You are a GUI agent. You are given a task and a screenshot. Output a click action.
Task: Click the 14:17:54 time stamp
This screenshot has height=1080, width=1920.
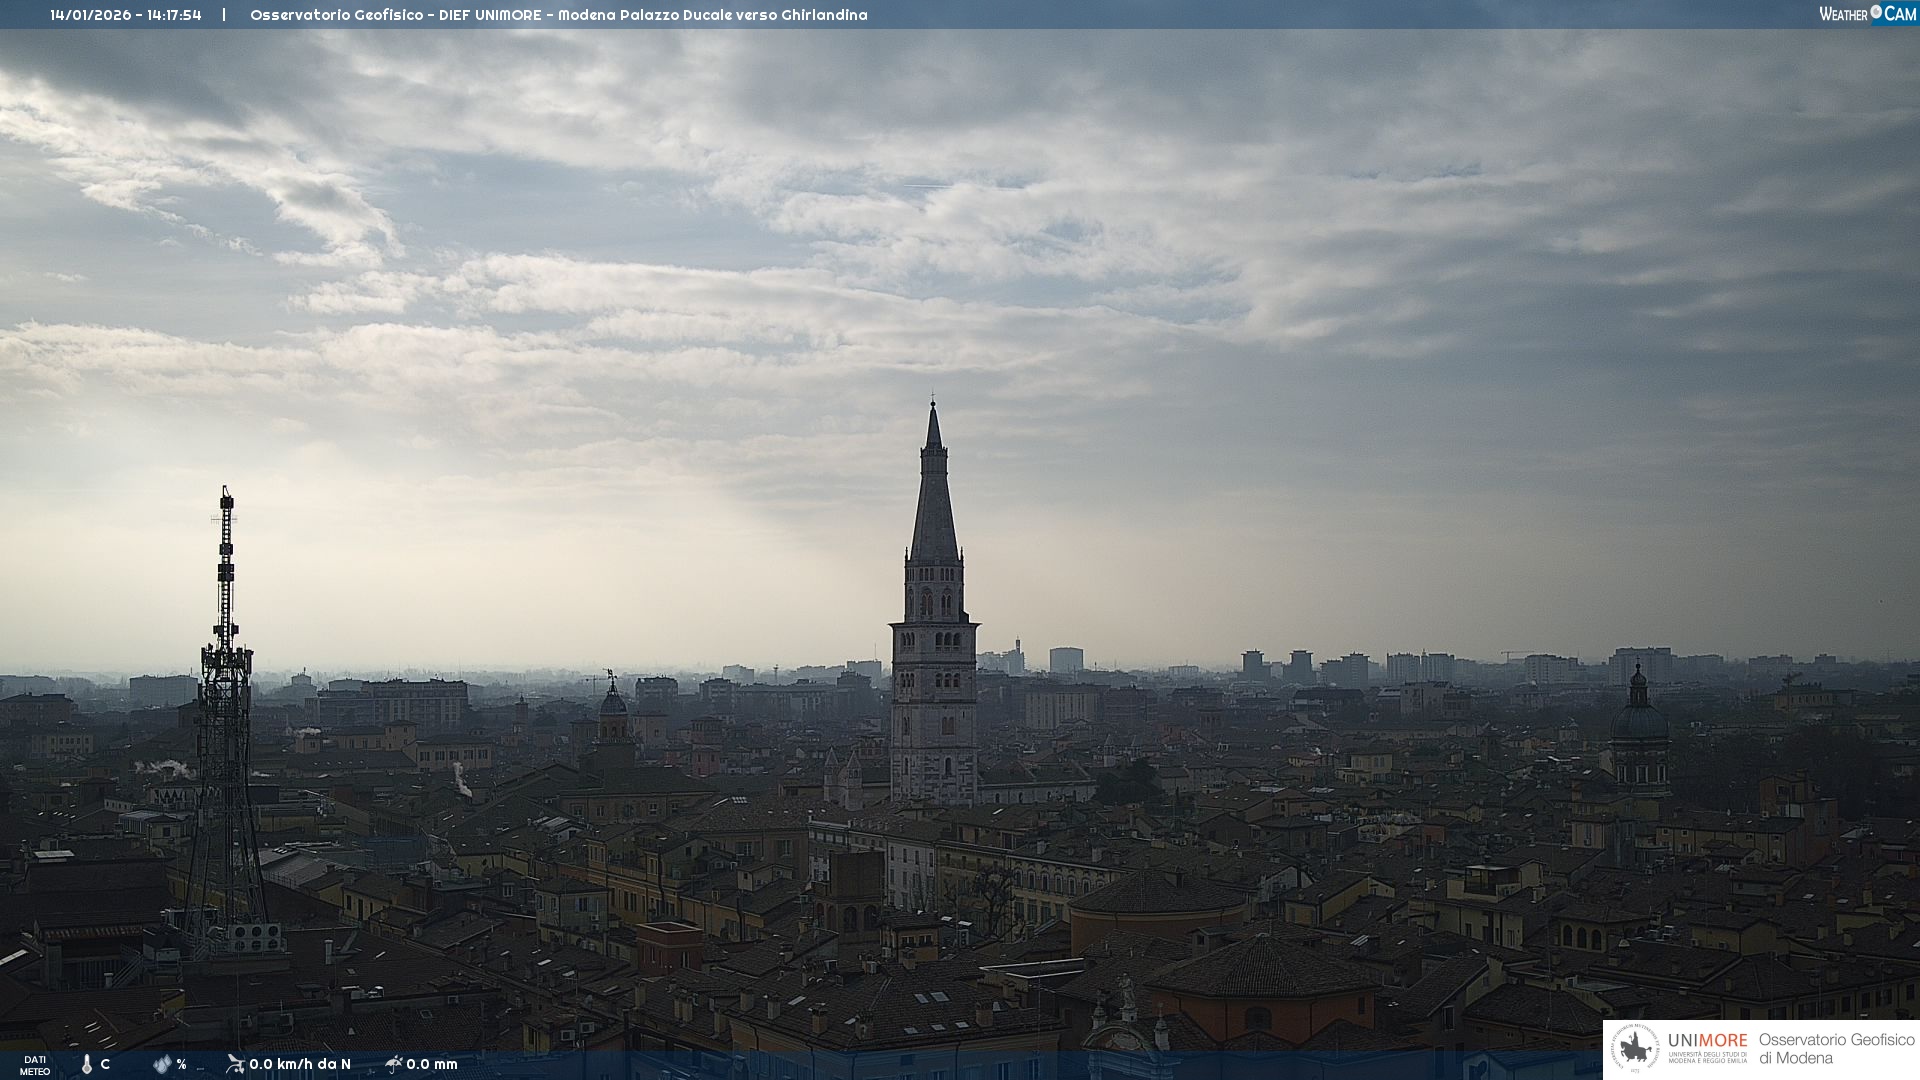pos(174,15)
